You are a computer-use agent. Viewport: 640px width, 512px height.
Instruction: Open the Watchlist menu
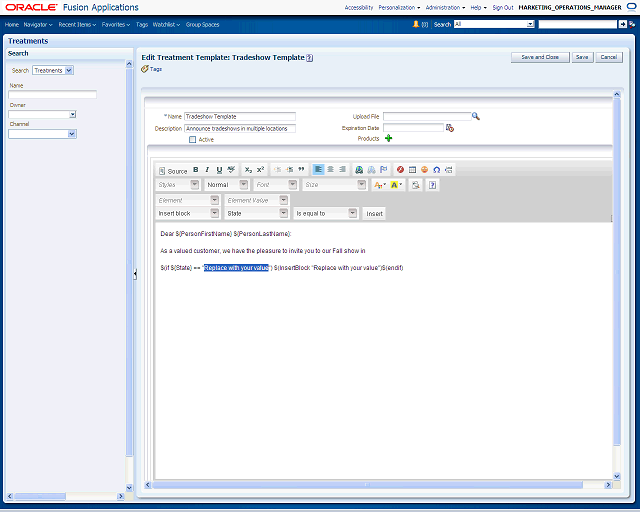coord(166,25)
